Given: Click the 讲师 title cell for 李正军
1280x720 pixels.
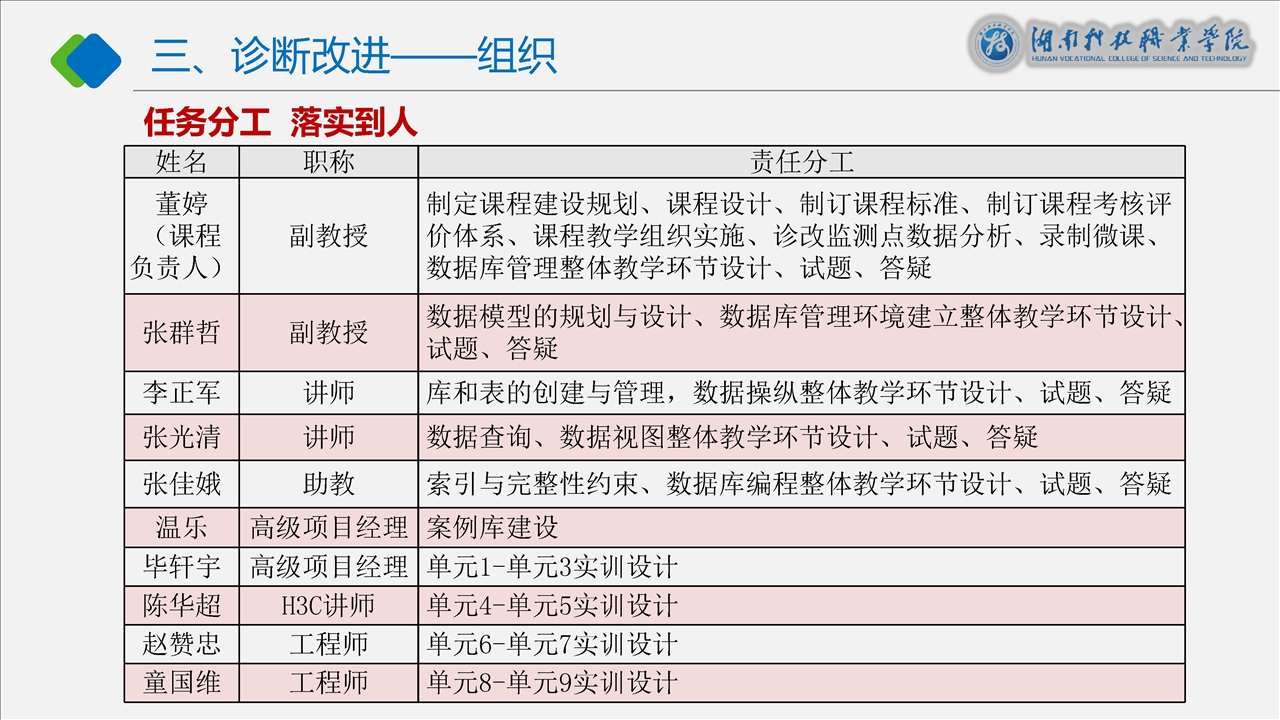Looking at the screenshot, I should (x=328, y=392).
